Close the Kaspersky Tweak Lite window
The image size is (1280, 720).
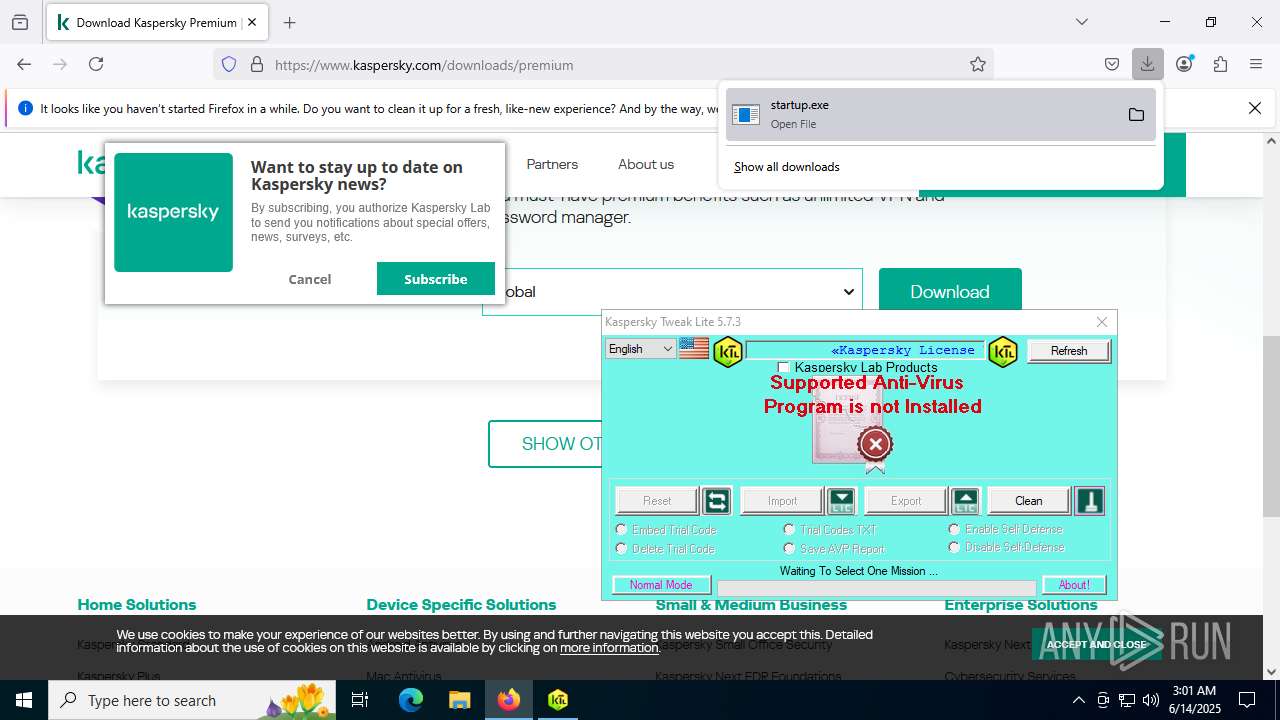(x=1102, y=322)
